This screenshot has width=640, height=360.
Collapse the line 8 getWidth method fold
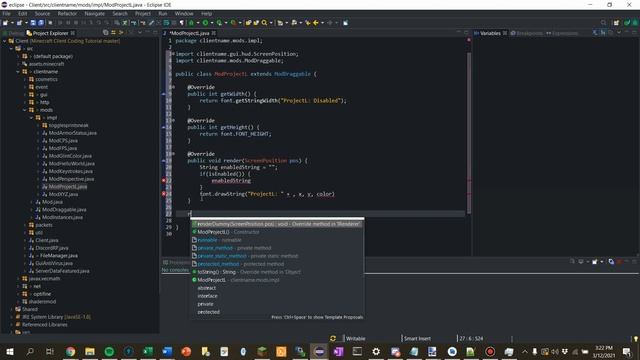click(x=173, y=87)
